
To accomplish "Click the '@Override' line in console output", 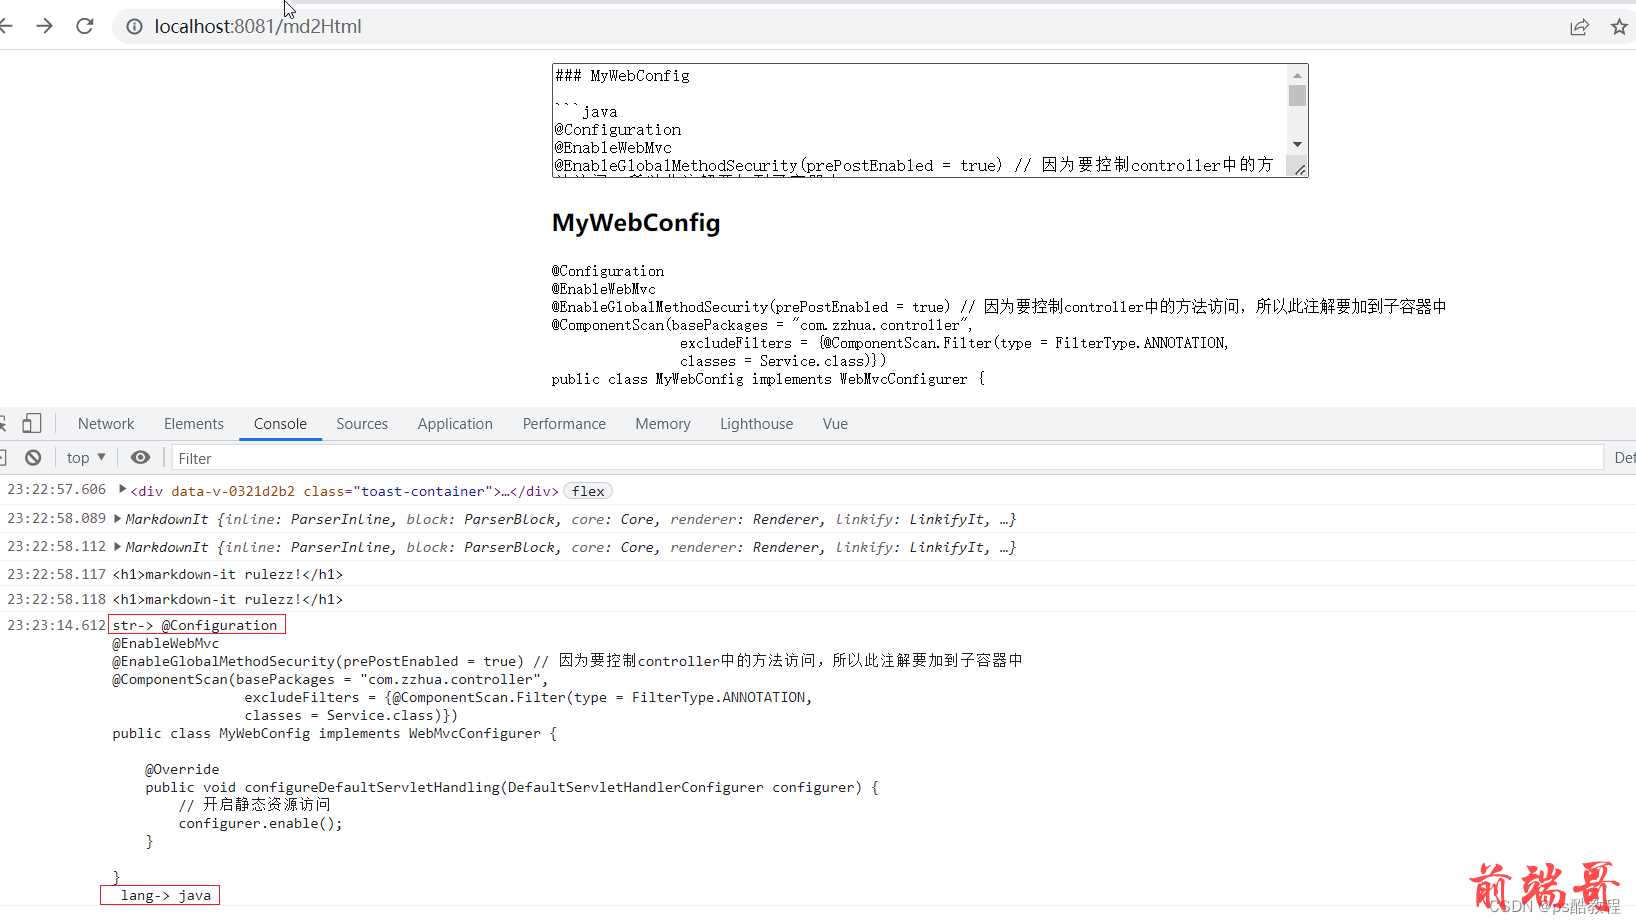I will (x=182, y=769).
